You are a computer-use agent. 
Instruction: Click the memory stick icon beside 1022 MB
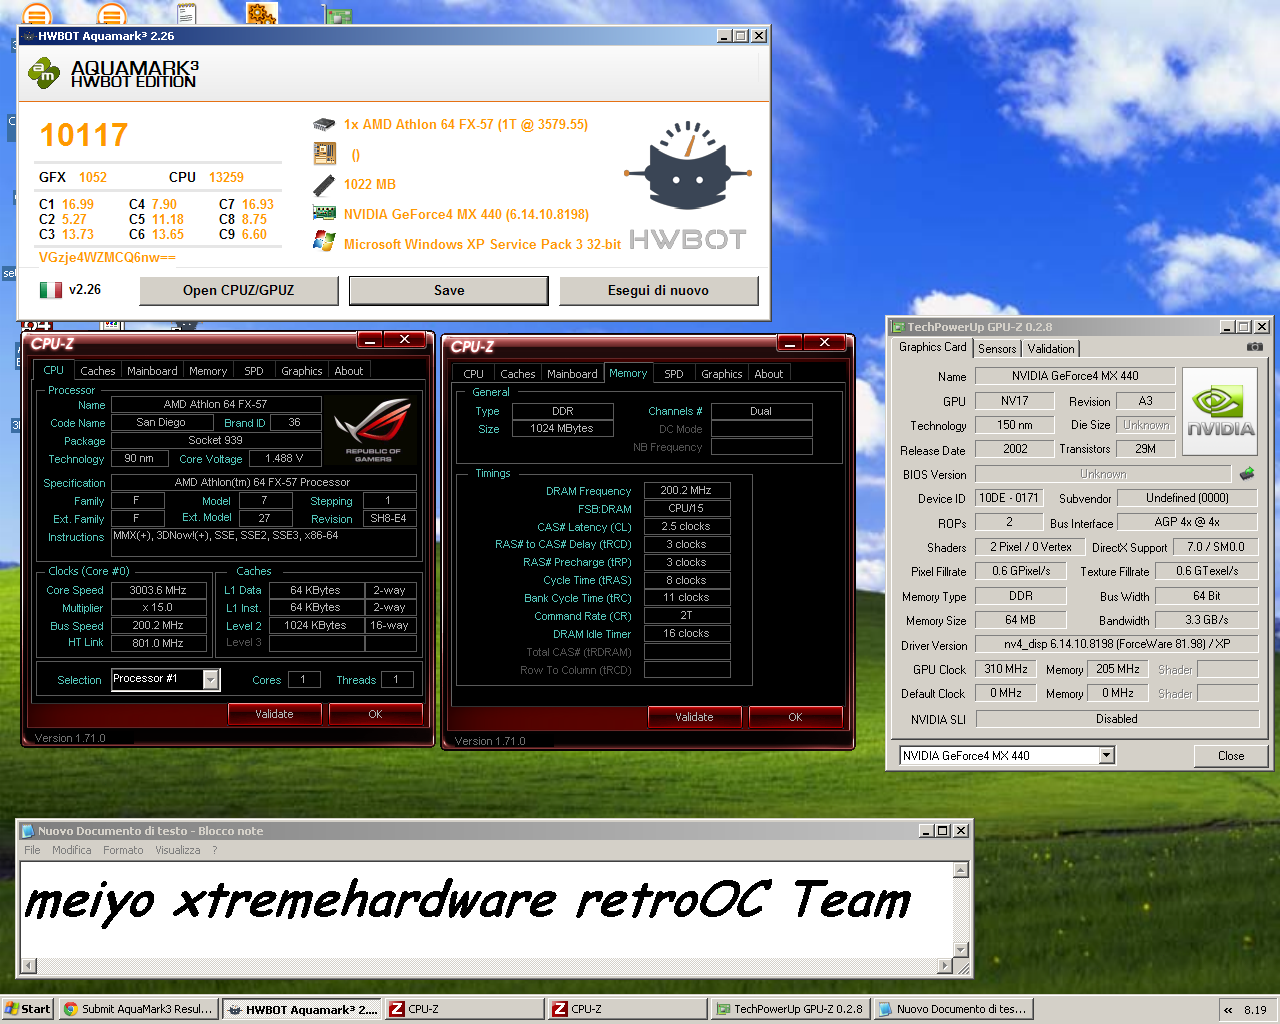pos(324,185)
